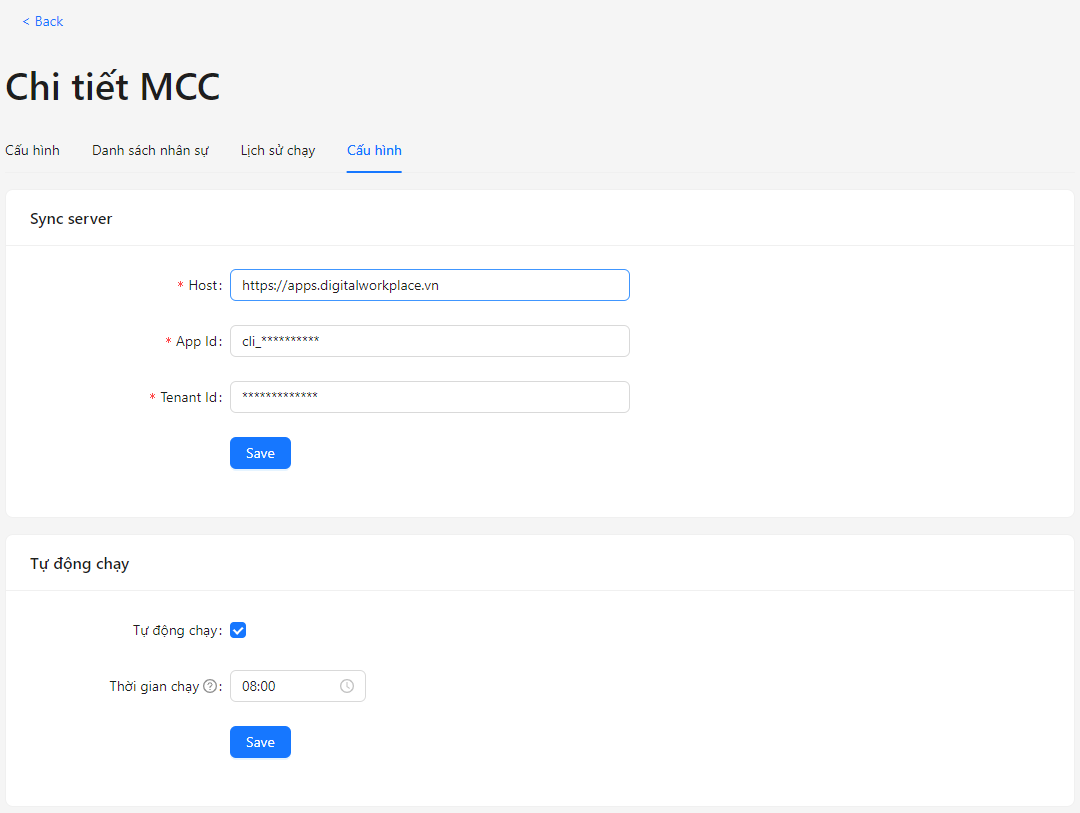This screenshot has width=1080, height=813.
Task: Focus the Host URL input field
Action: [429, 285]
